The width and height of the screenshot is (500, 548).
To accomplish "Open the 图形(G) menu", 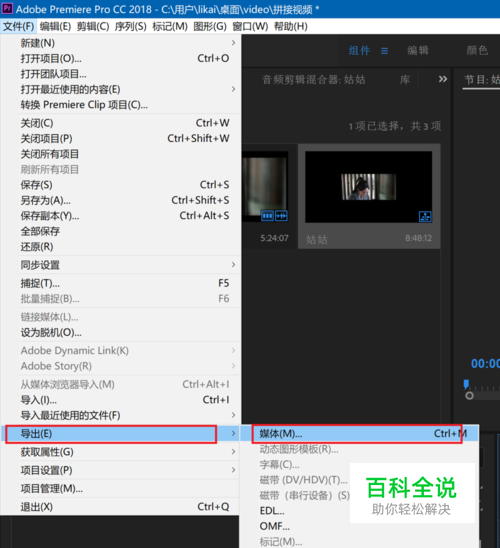I will pyautogui.click(x=210, y=27).
